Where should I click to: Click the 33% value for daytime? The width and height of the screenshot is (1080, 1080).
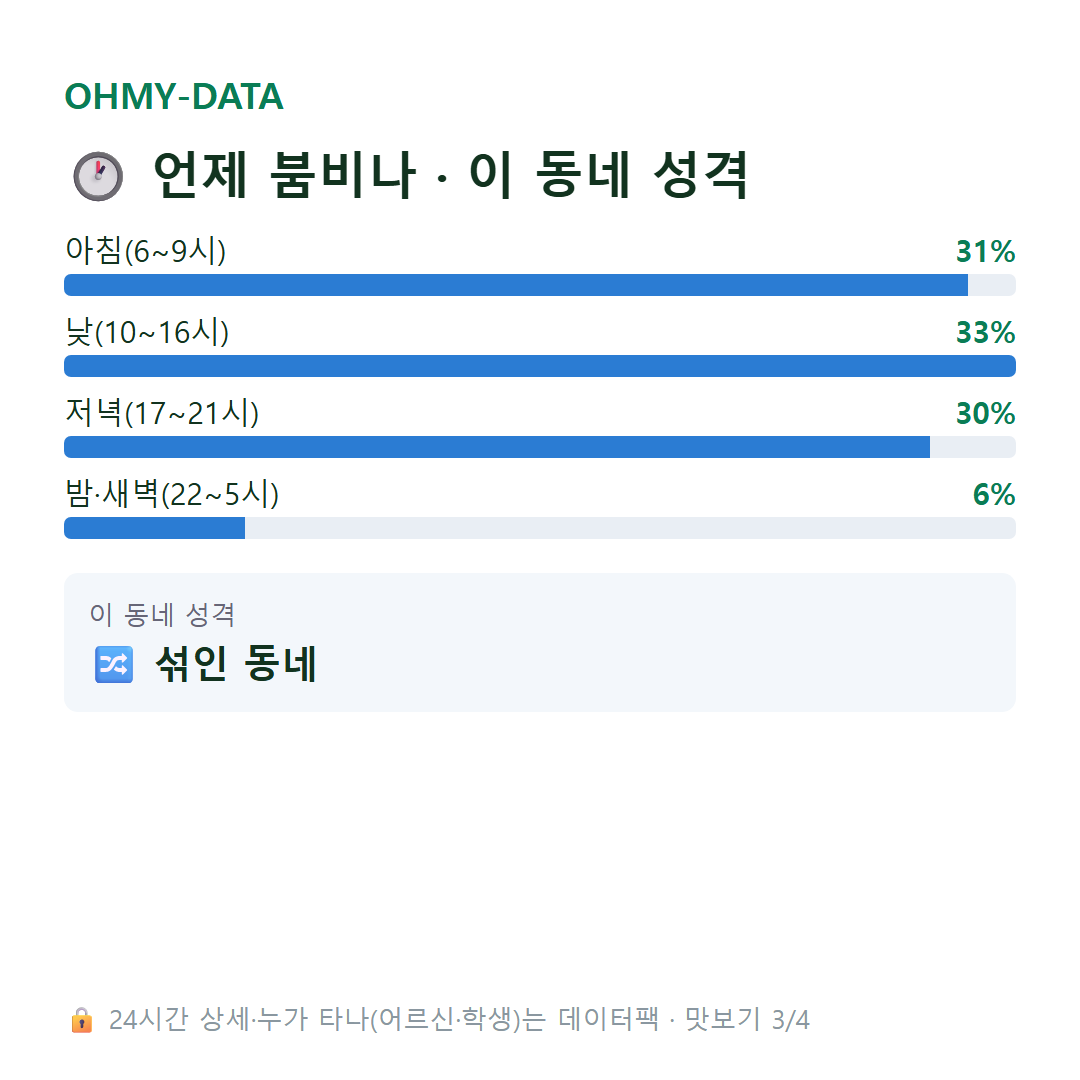[986, 333]
